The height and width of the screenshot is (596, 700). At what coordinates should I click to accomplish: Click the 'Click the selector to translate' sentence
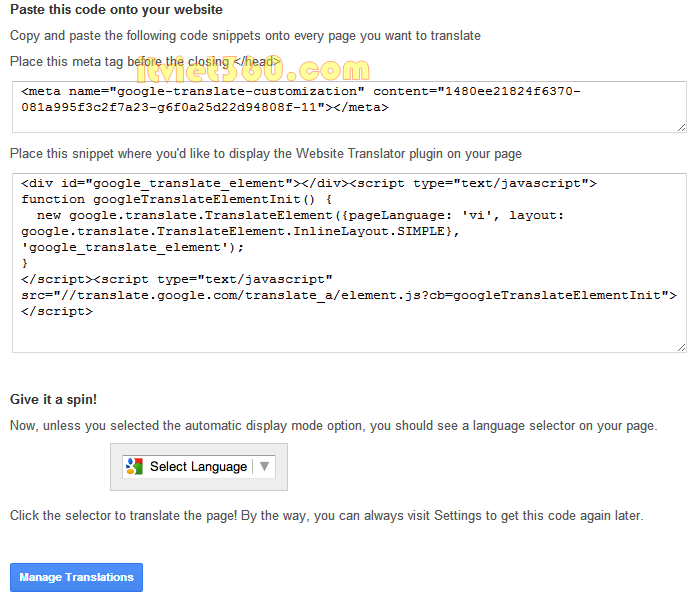tap(326, 516)
